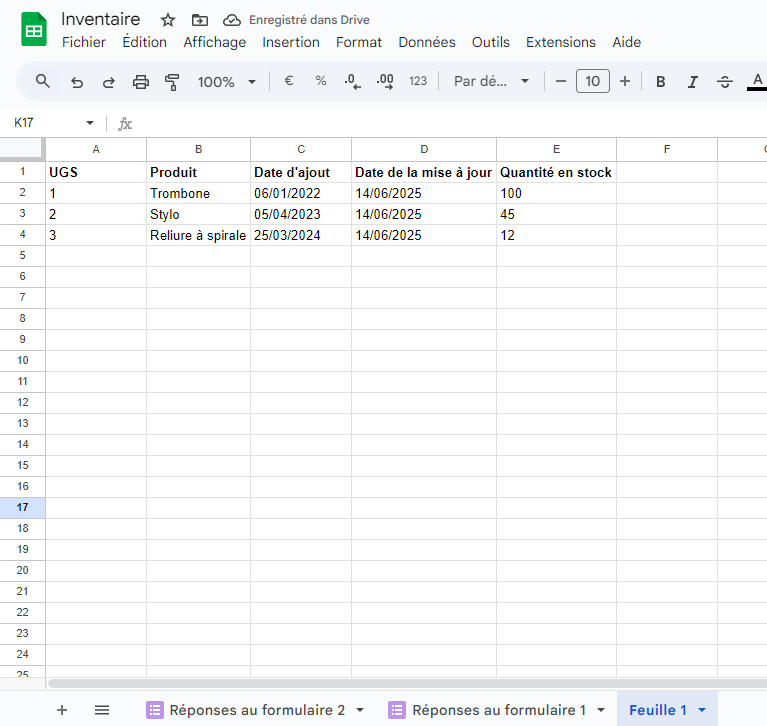The image size is (767, 726).
Task: Click the font size field showing 10
Action: click(593, 81)
